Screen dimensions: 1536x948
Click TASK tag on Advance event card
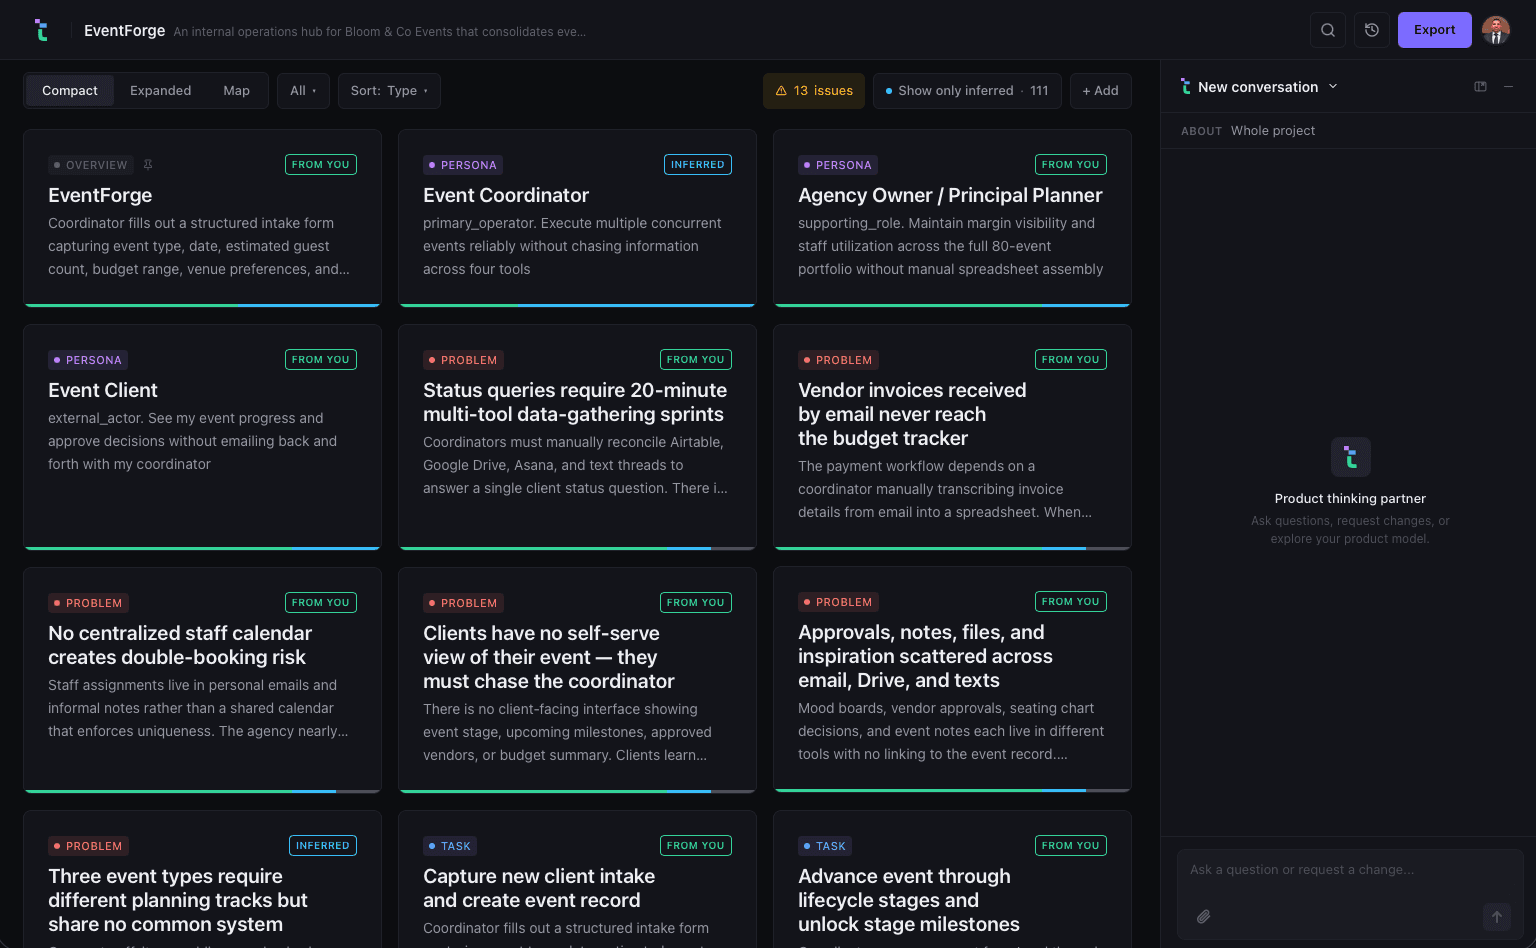[825, 846]
